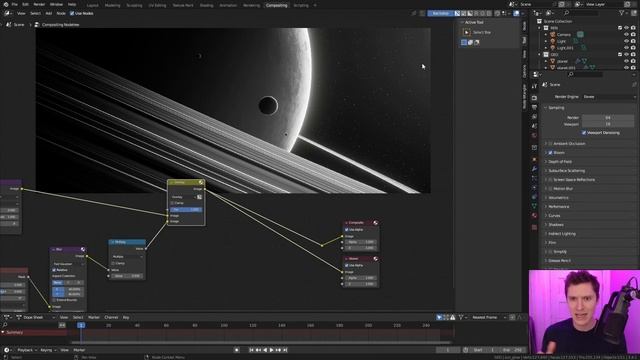The width and height of the screenshot is (640, 360).
Task: Select the Camera object in outliner
Action: coord(564,35)
